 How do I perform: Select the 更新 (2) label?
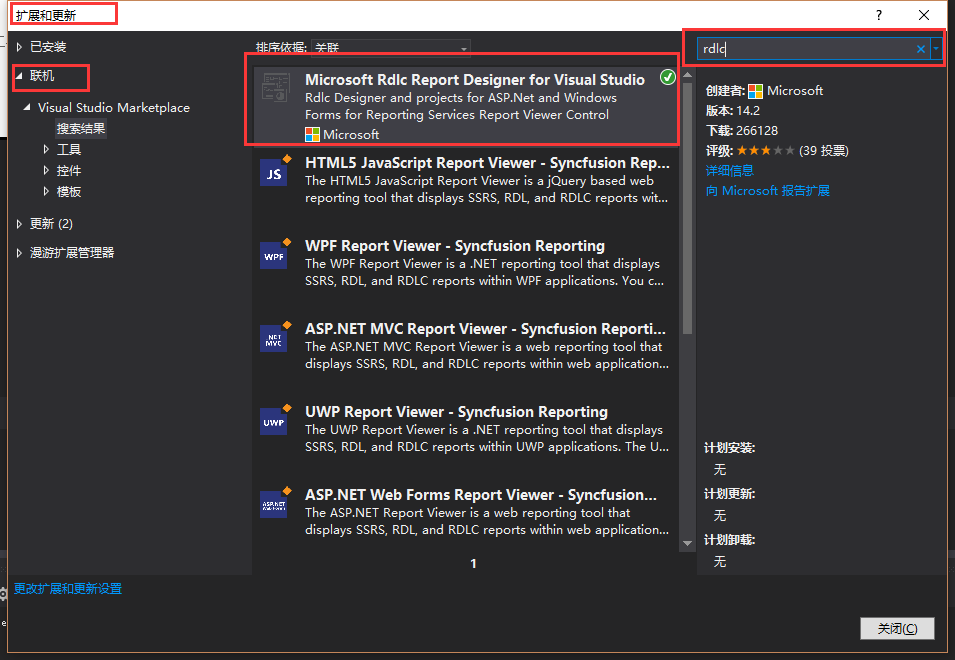[x=52, y=224]
